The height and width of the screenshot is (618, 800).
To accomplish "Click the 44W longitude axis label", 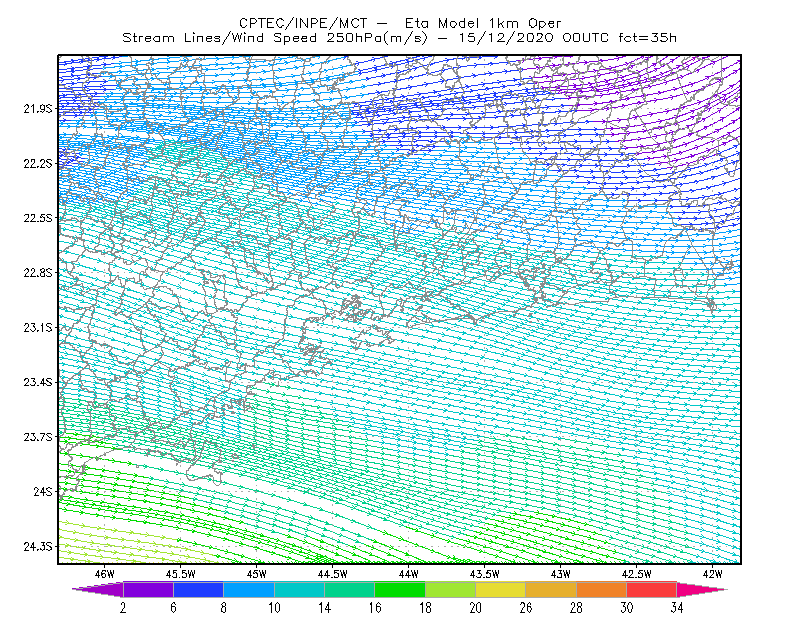I will [x=409, y=574].
